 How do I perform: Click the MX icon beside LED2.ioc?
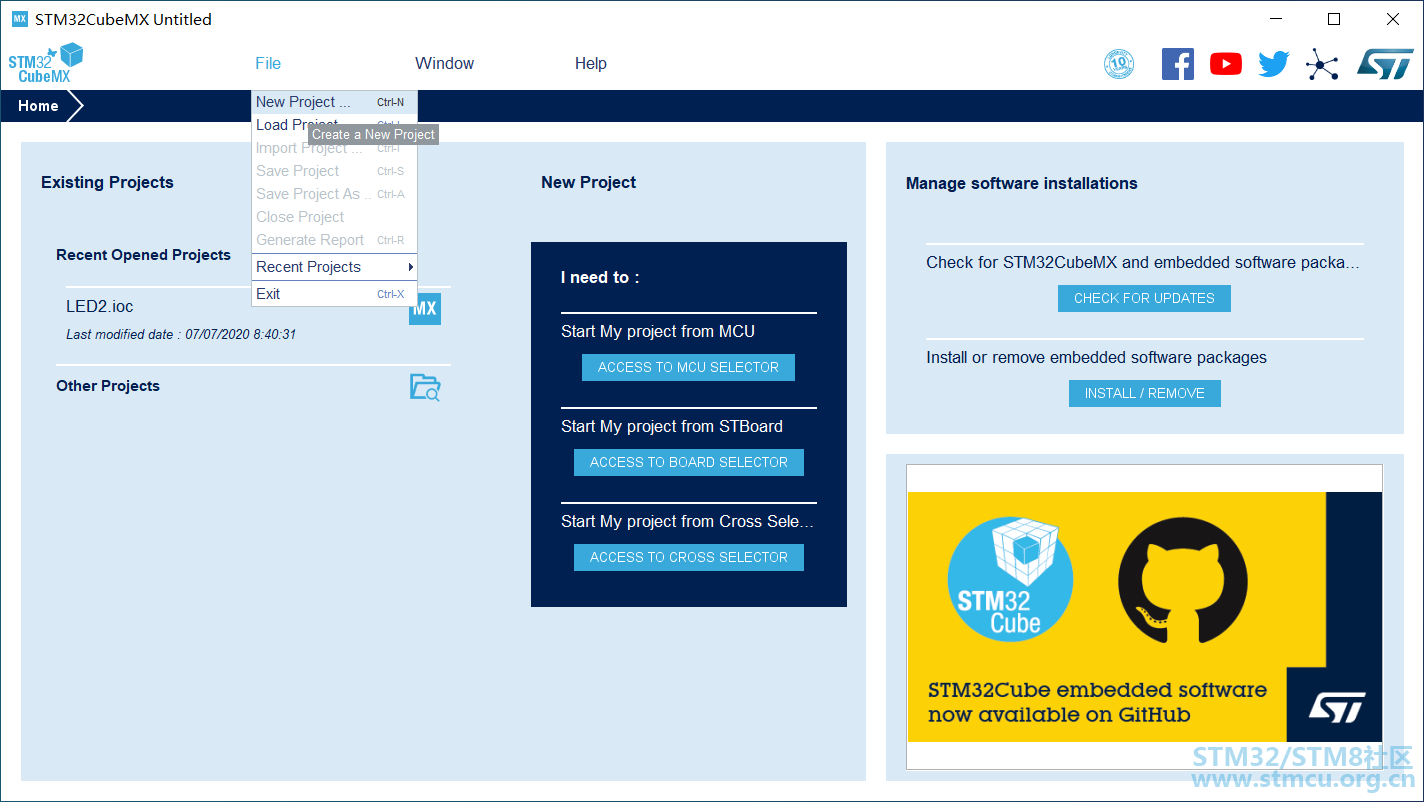425,308
